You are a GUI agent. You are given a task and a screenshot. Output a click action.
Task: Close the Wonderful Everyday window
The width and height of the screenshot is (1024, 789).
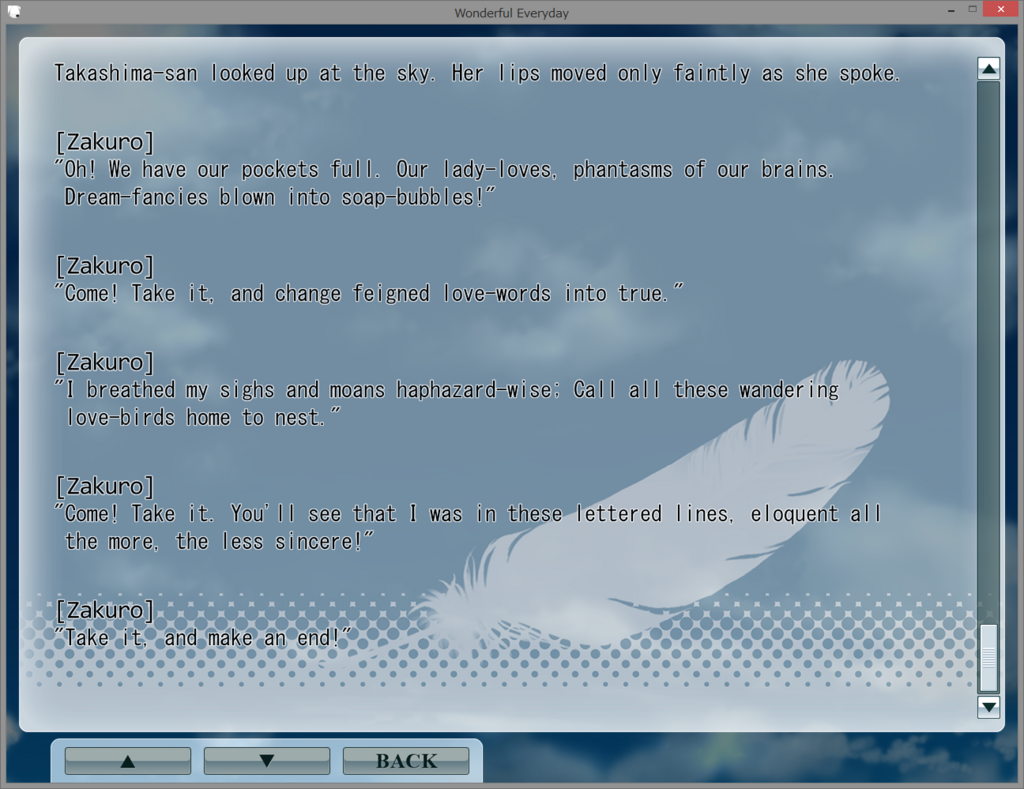pos(1001,9)
